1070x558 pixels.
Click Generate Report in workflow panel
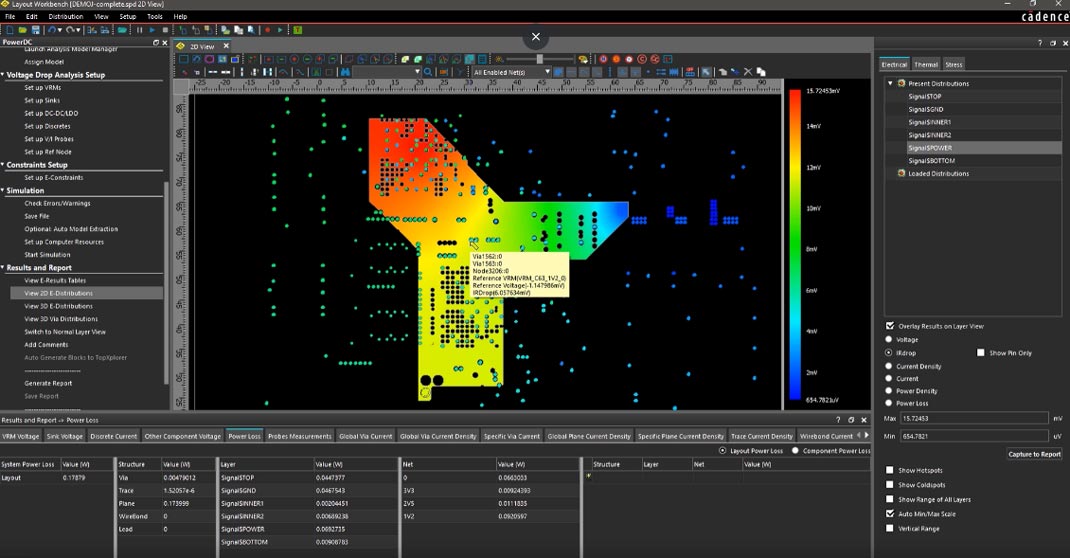(x=48, y=383)
